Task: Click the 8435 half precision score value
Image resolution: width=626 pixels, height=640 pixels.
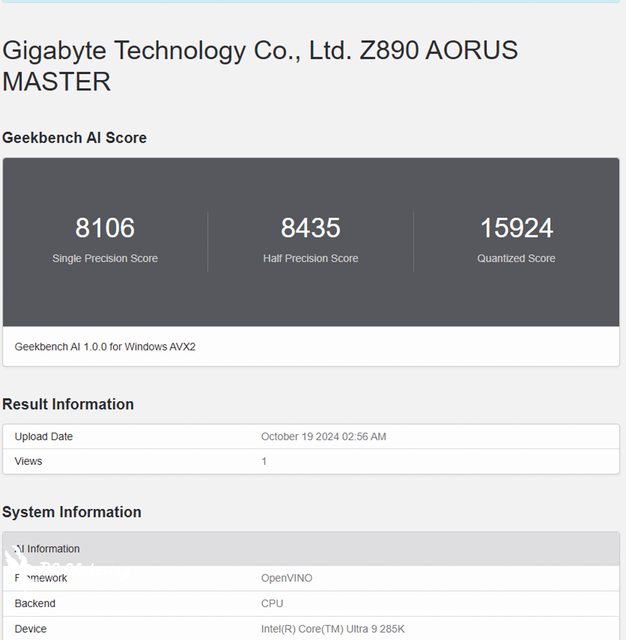Action: (x=310, y=228)
